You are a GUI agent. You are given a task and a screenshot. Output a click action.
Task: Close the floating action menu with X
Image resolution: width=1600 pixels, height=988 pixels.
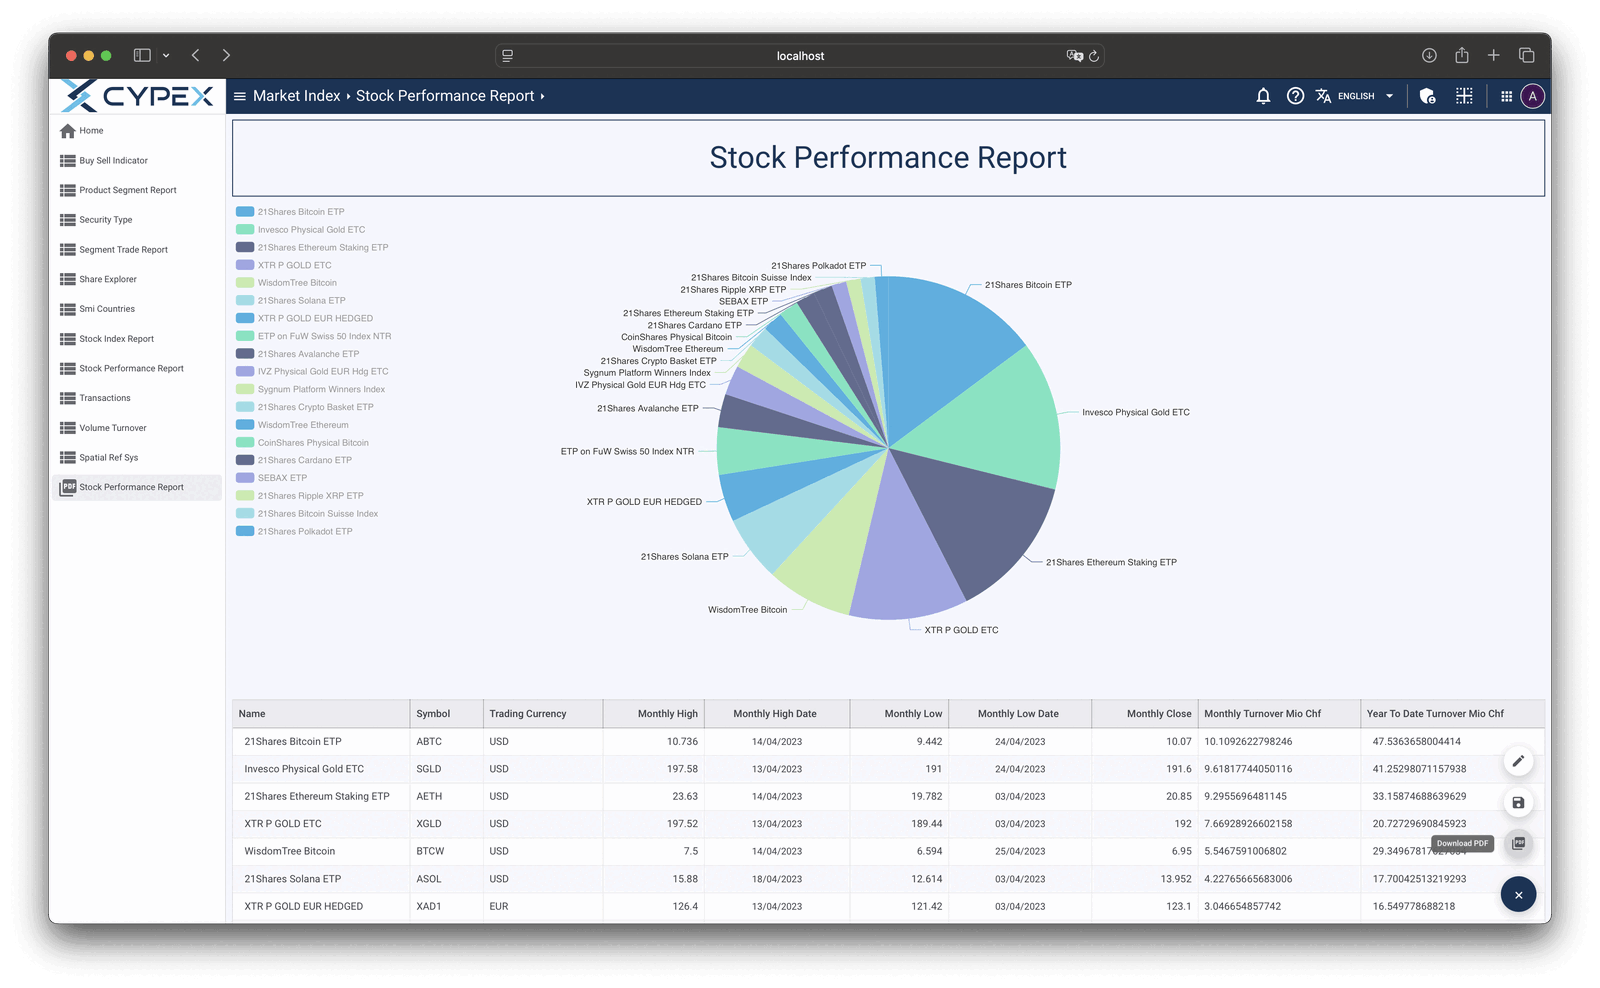pyautogui.click(x=1518, y=895)
